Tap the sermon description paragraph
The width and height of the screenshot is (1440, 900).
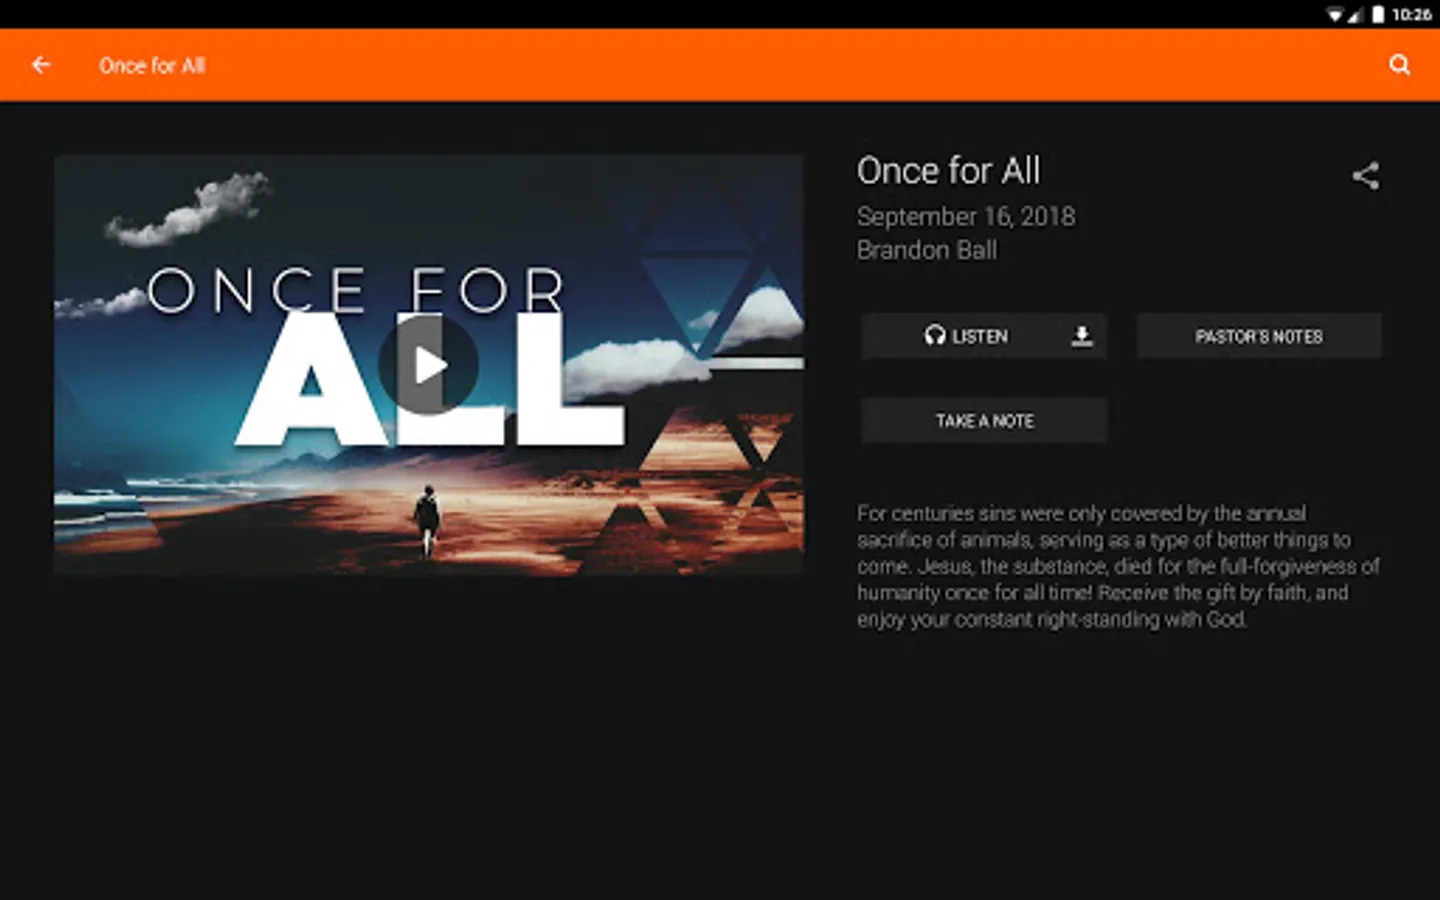pos(1118,566)
